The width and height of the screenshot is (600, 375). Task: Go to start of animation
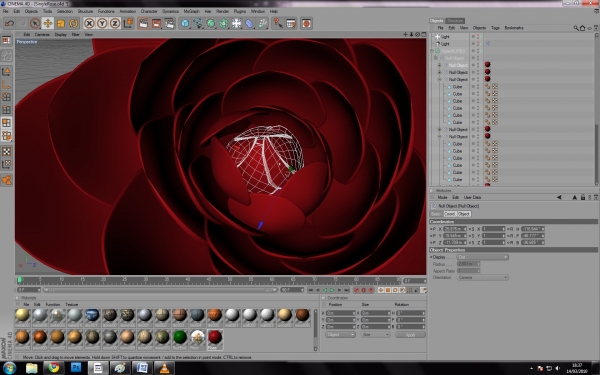pyautogui.click(x=310, y=290)
